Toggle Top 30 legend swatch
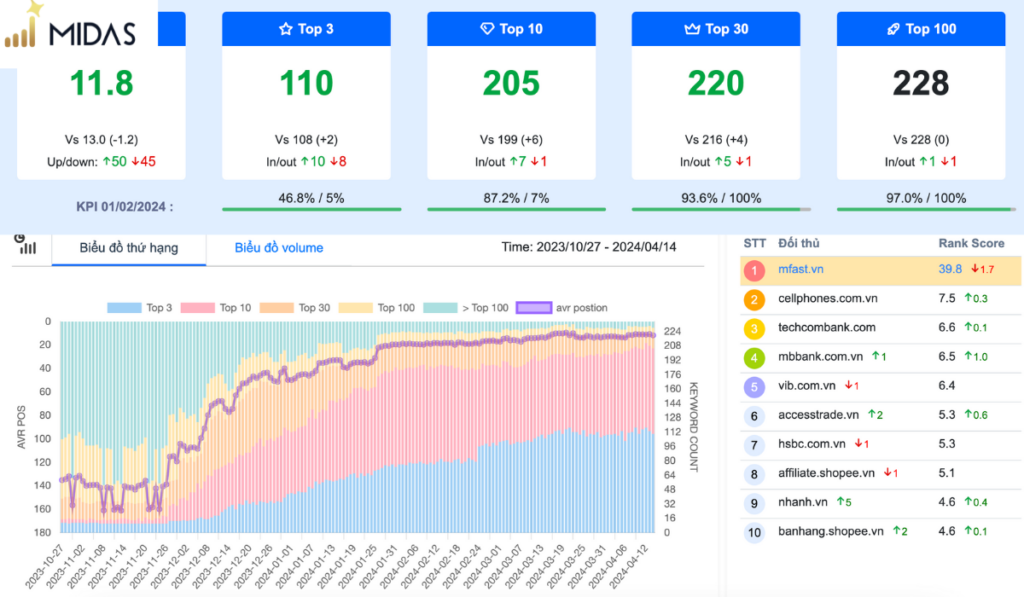 click(x=276, y=308)
